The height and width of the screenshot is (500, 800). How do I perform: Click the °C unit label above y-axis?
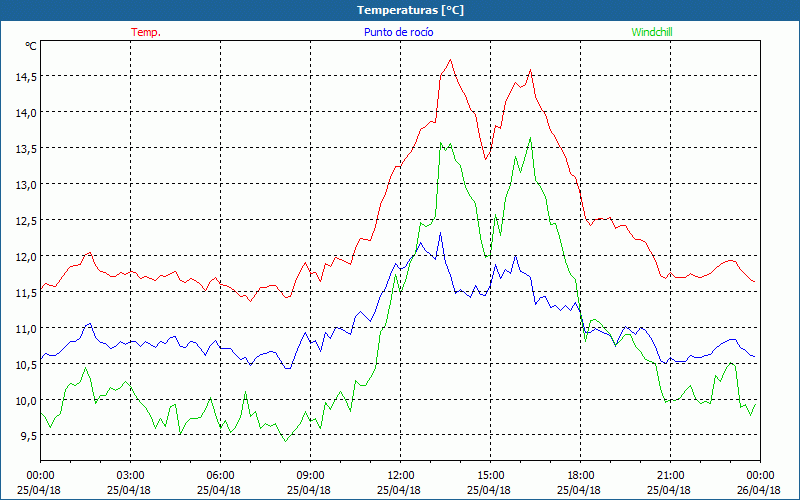point(31,46)
